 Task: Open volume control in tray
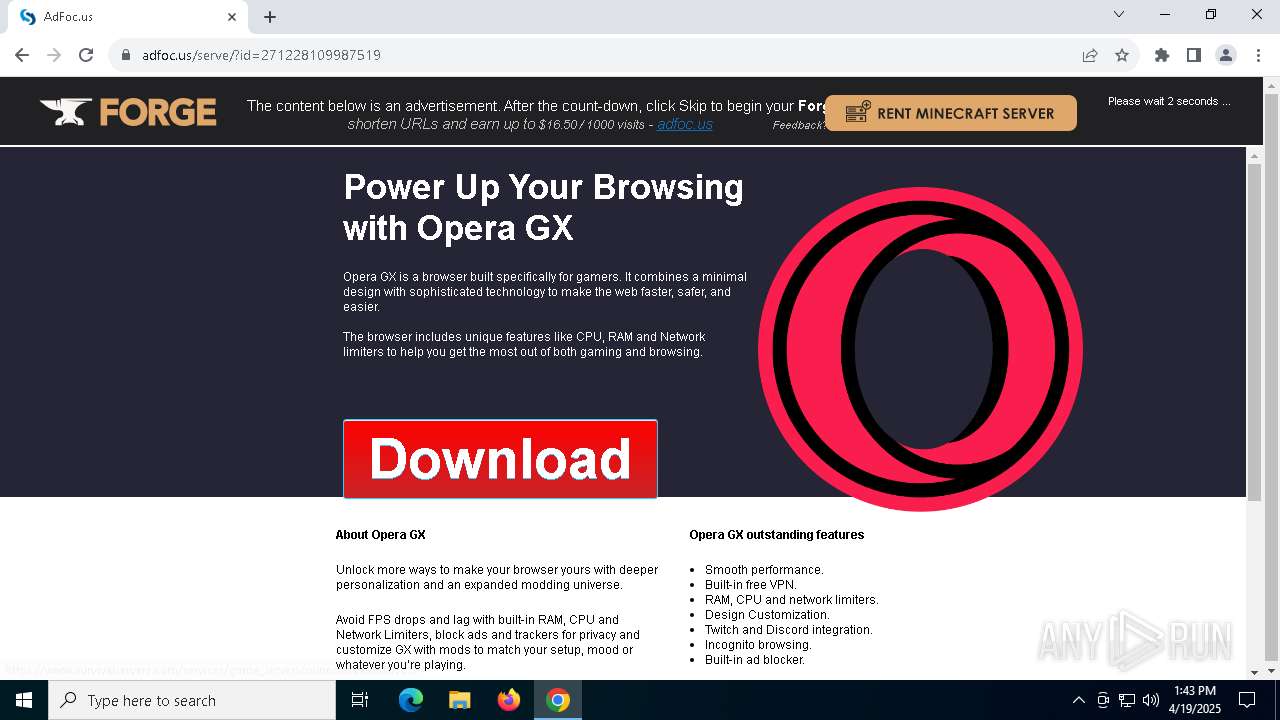1151,700
